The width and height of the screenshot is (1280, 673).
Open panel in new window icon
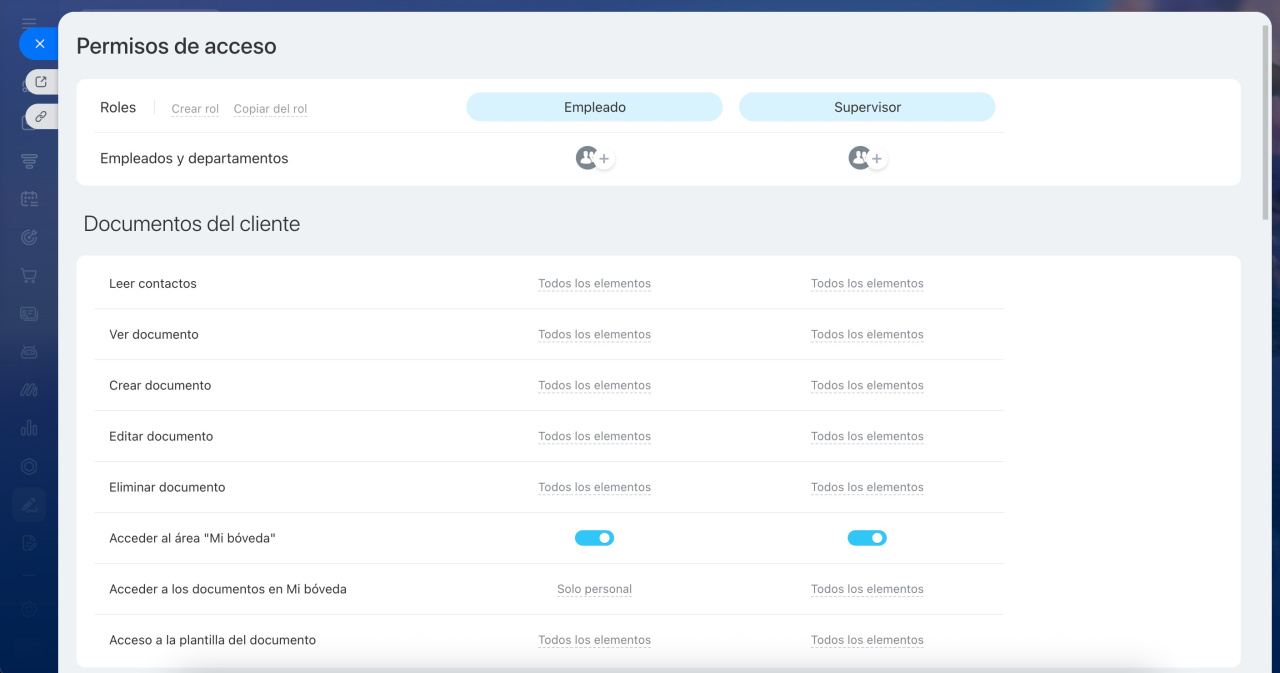41,82
